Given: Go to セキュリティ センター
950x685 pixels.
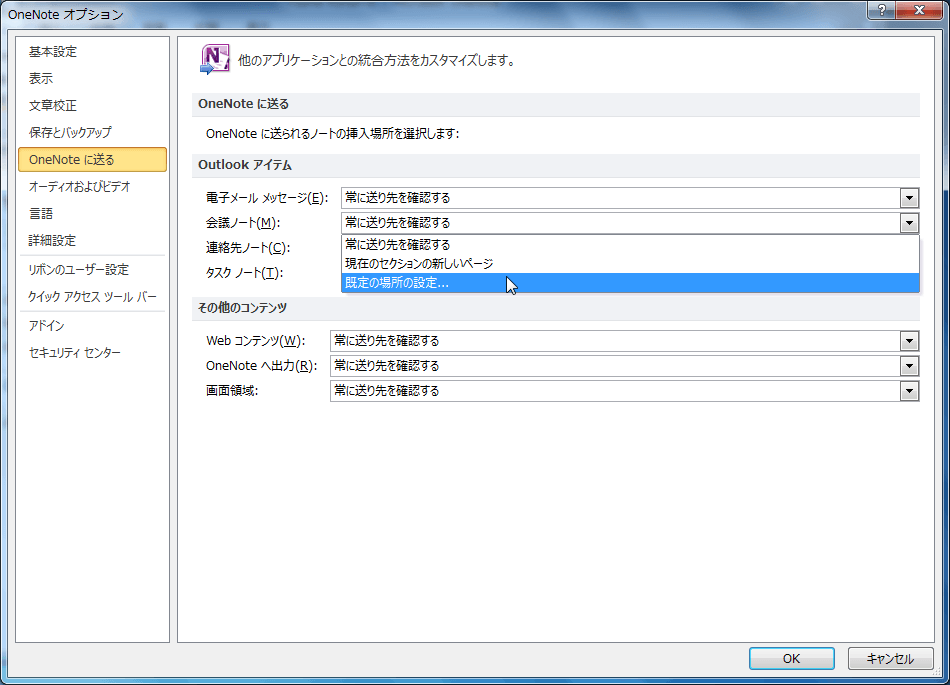Looking at the screenshot, I should pyautogui.click(x=75, y=352).
